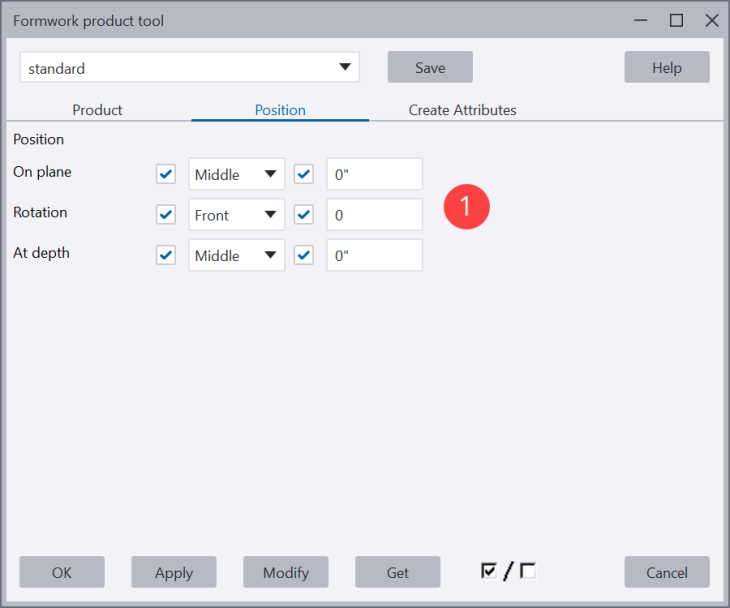The height and width of the screenshot is (608, 730).
Task: Cancel the dialog
Action: [x=666, y=572]
